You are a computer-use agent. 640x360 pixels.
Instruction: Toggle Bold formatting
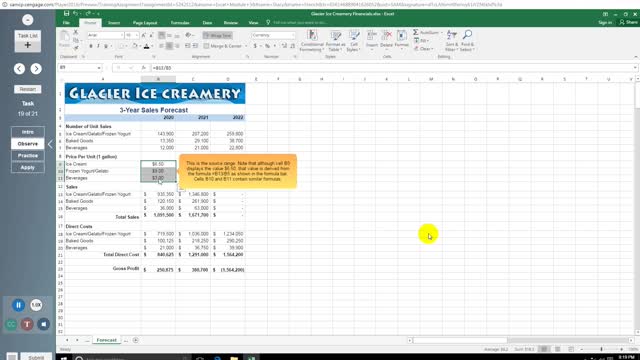point(91,46)
